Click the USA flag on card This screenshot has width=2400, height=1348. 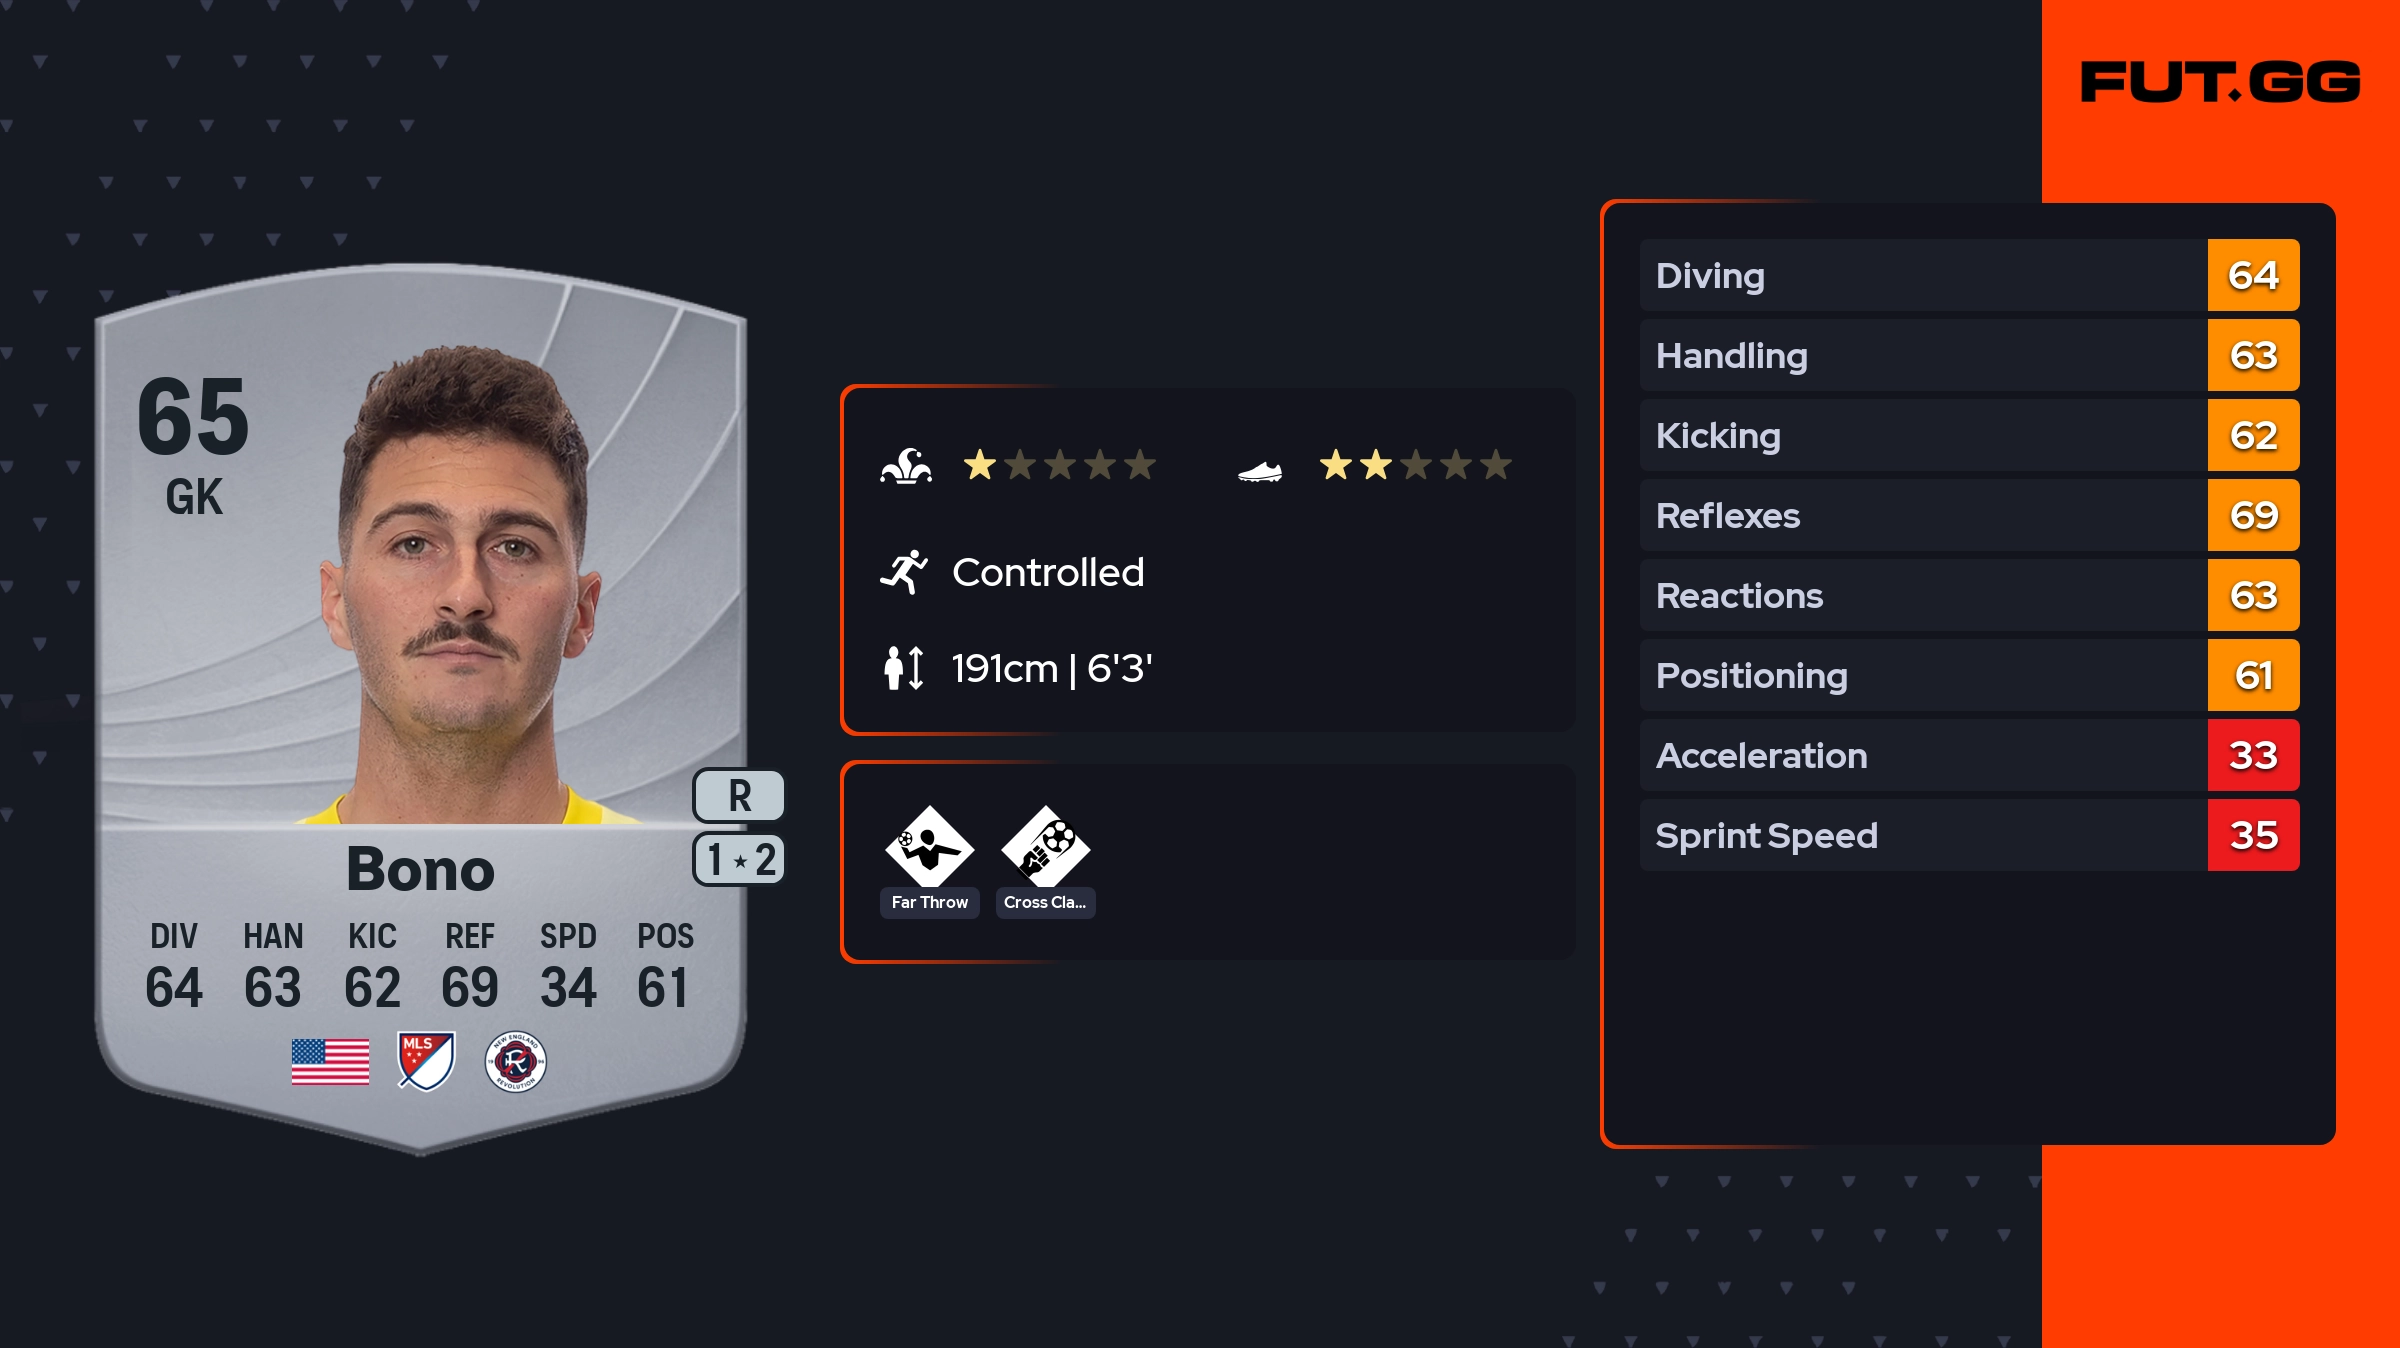330,1062
